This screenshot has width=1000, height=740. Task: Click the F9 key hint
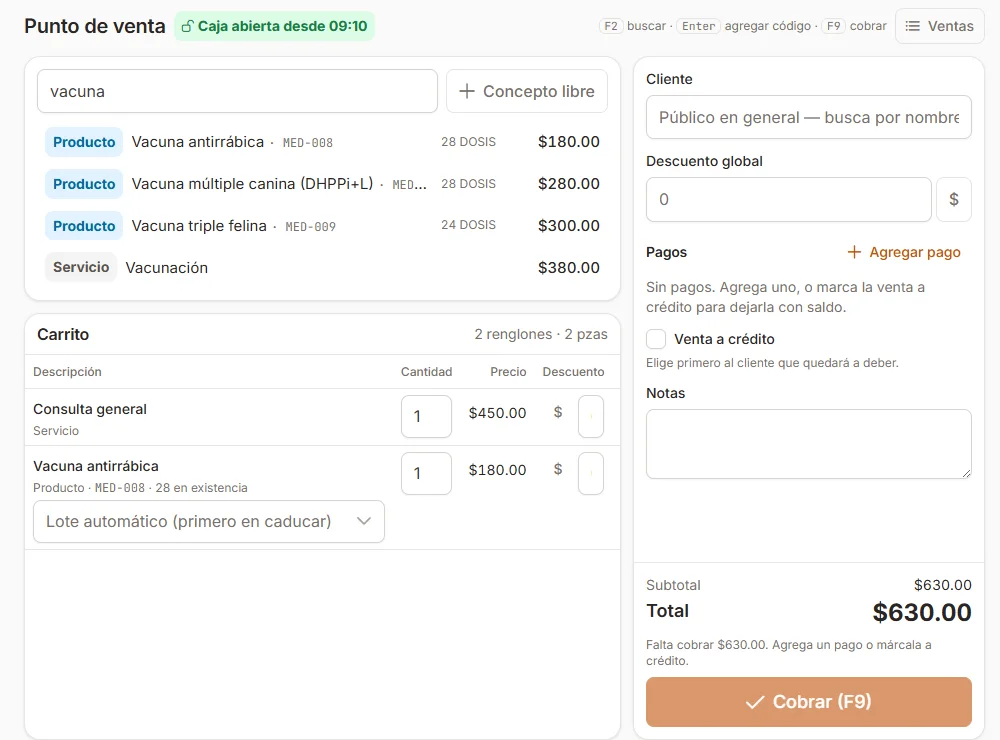(834, 26)
